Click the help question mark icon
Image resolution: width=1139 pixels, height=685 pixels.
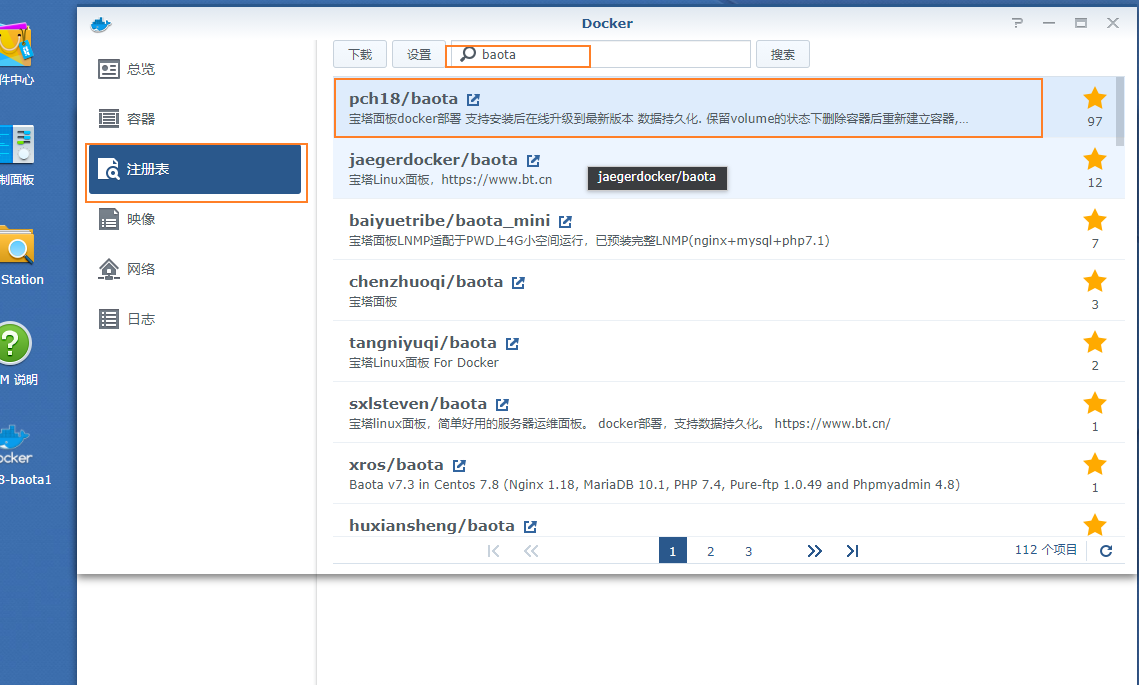pos(1017,23)
